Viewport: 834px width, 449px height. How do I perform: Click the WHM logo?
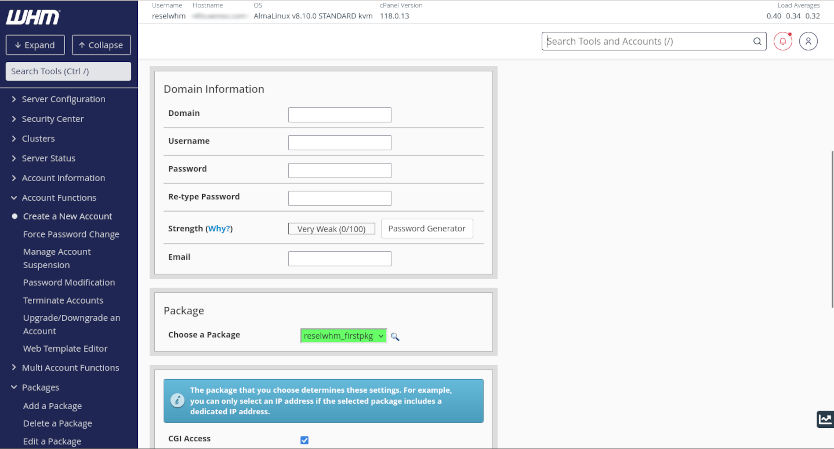click(33, 17)
